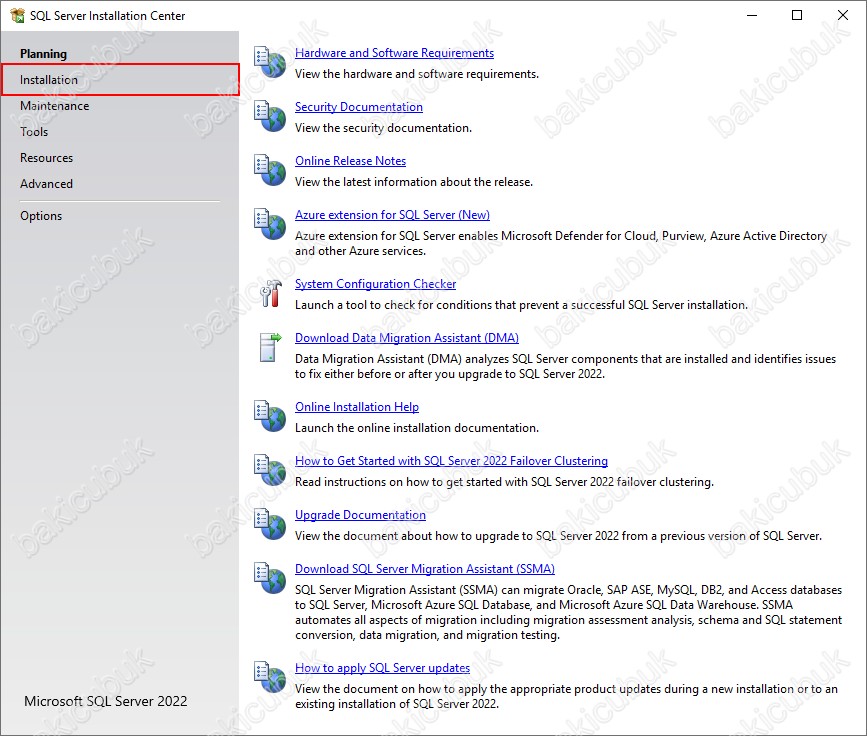Viewport: 867px width, 736px height.
Task: Click Download Data Migration Assistant (DMA) link
Action: pos(407,338)
